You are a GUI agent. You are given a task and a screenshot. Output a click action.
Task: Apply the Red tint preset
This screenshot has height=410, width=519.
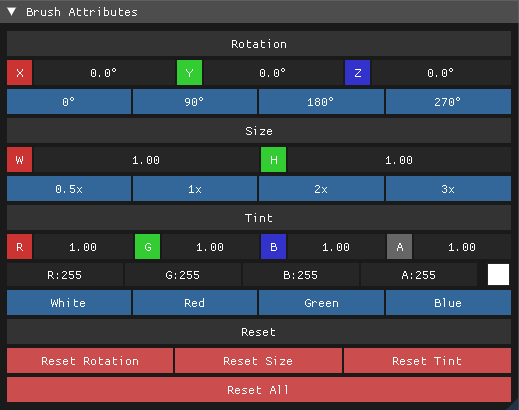pyautogui.click(x=195, y=303)
